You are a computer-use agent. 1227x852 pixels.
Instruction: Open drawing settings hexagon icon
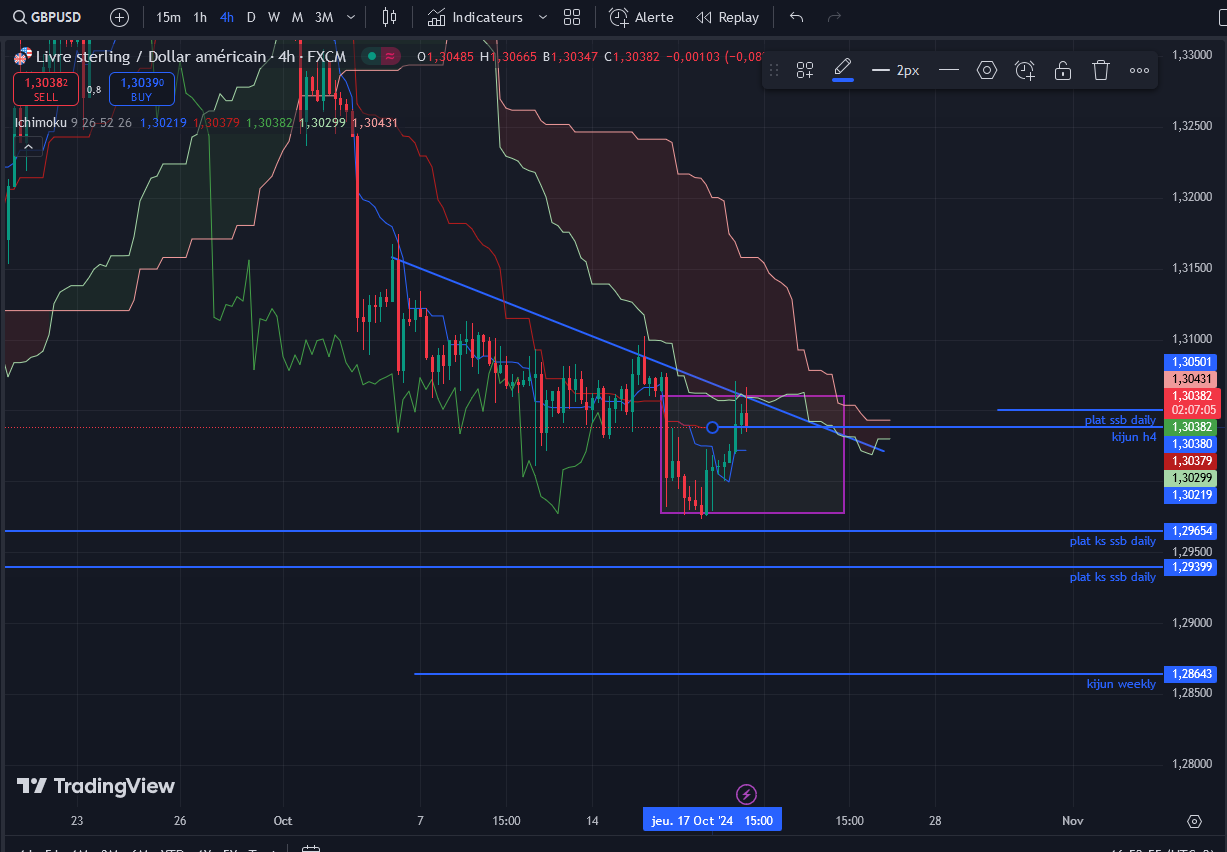tap(987, 70)
